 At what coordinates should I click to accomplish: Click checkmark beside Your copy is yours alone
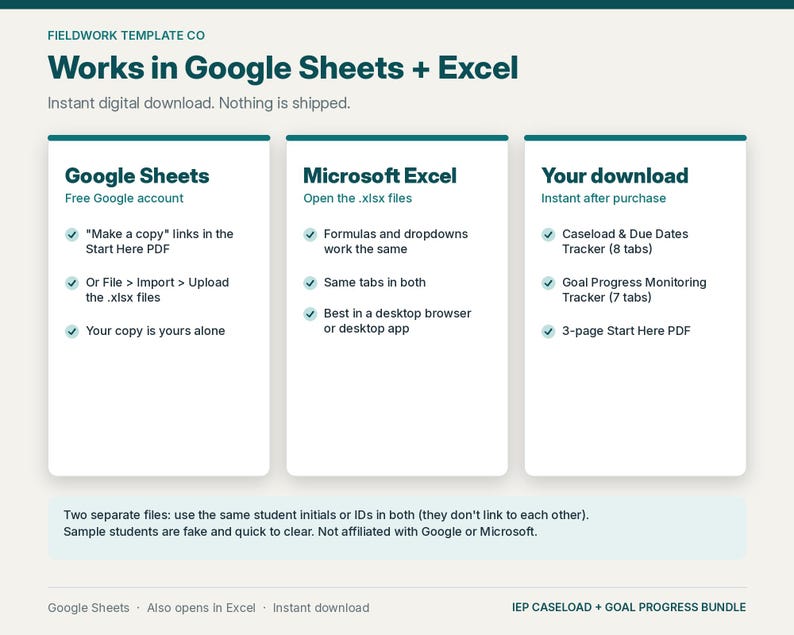[x=72, y=332]
